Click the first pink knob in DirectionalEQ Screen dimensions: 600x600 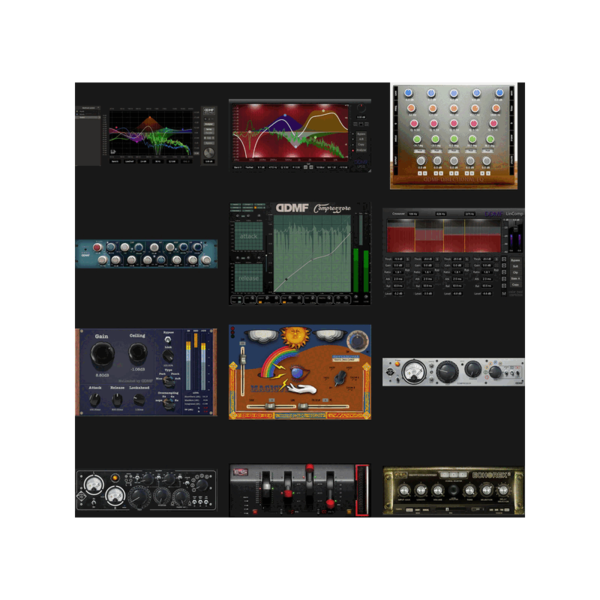[x=414, y=124]
